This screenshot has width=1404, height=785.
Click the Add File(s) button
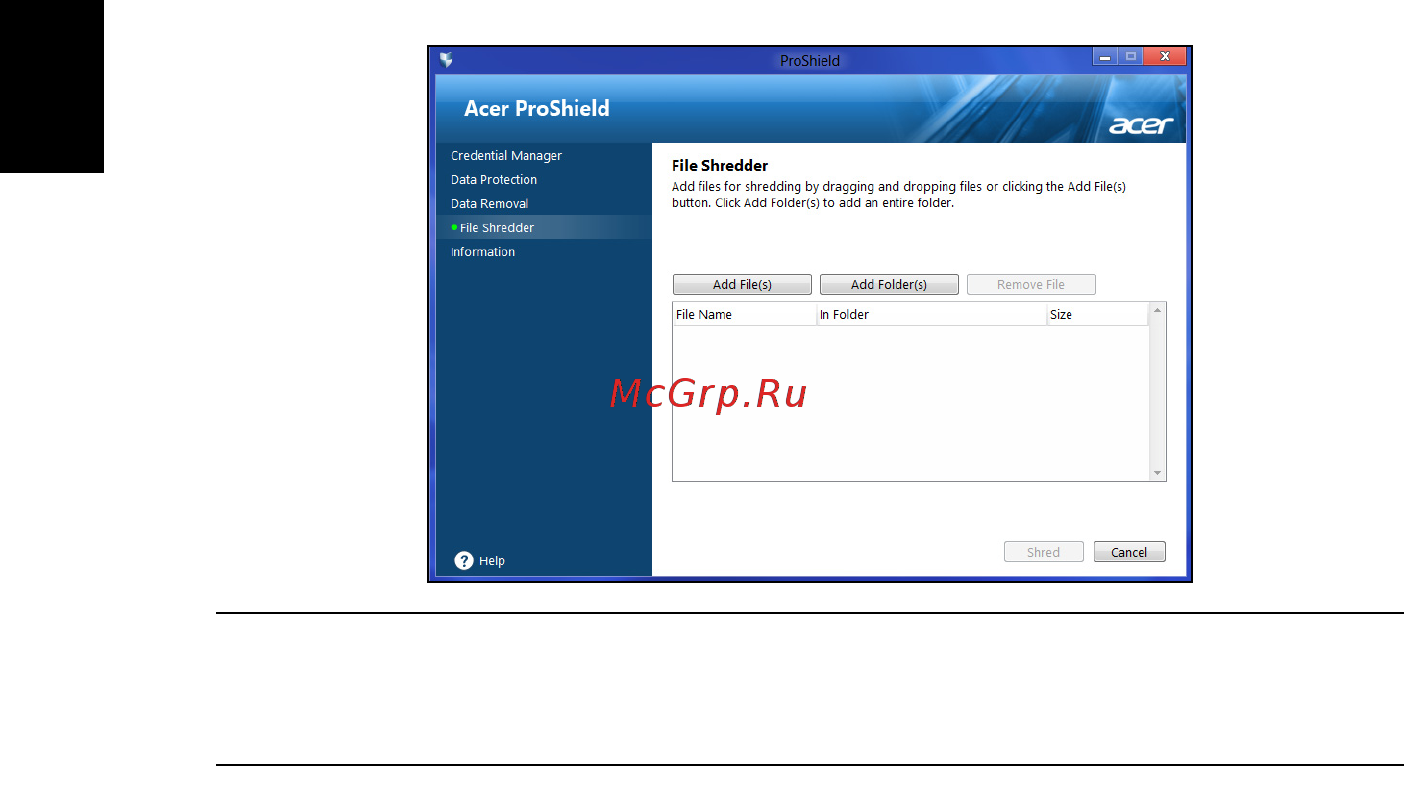(742, 285)
